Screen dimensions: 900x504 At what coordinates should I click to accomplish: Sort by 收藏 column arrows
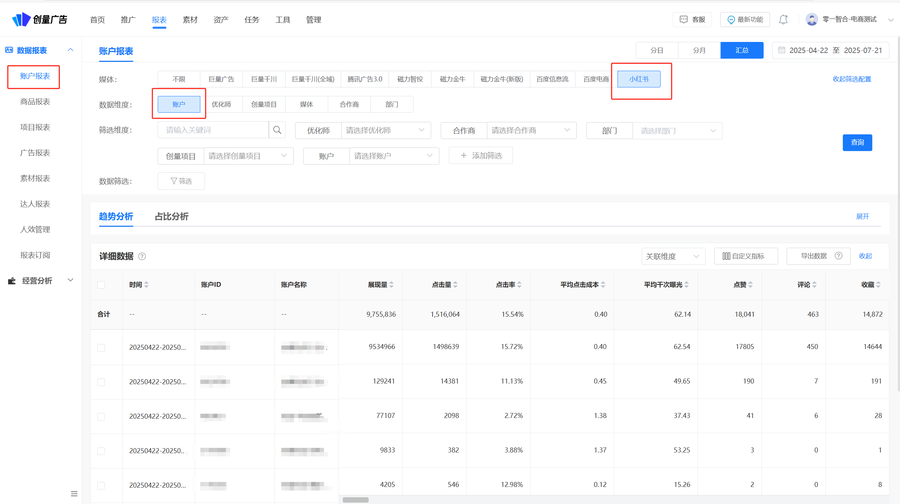[x=878, y=285]
